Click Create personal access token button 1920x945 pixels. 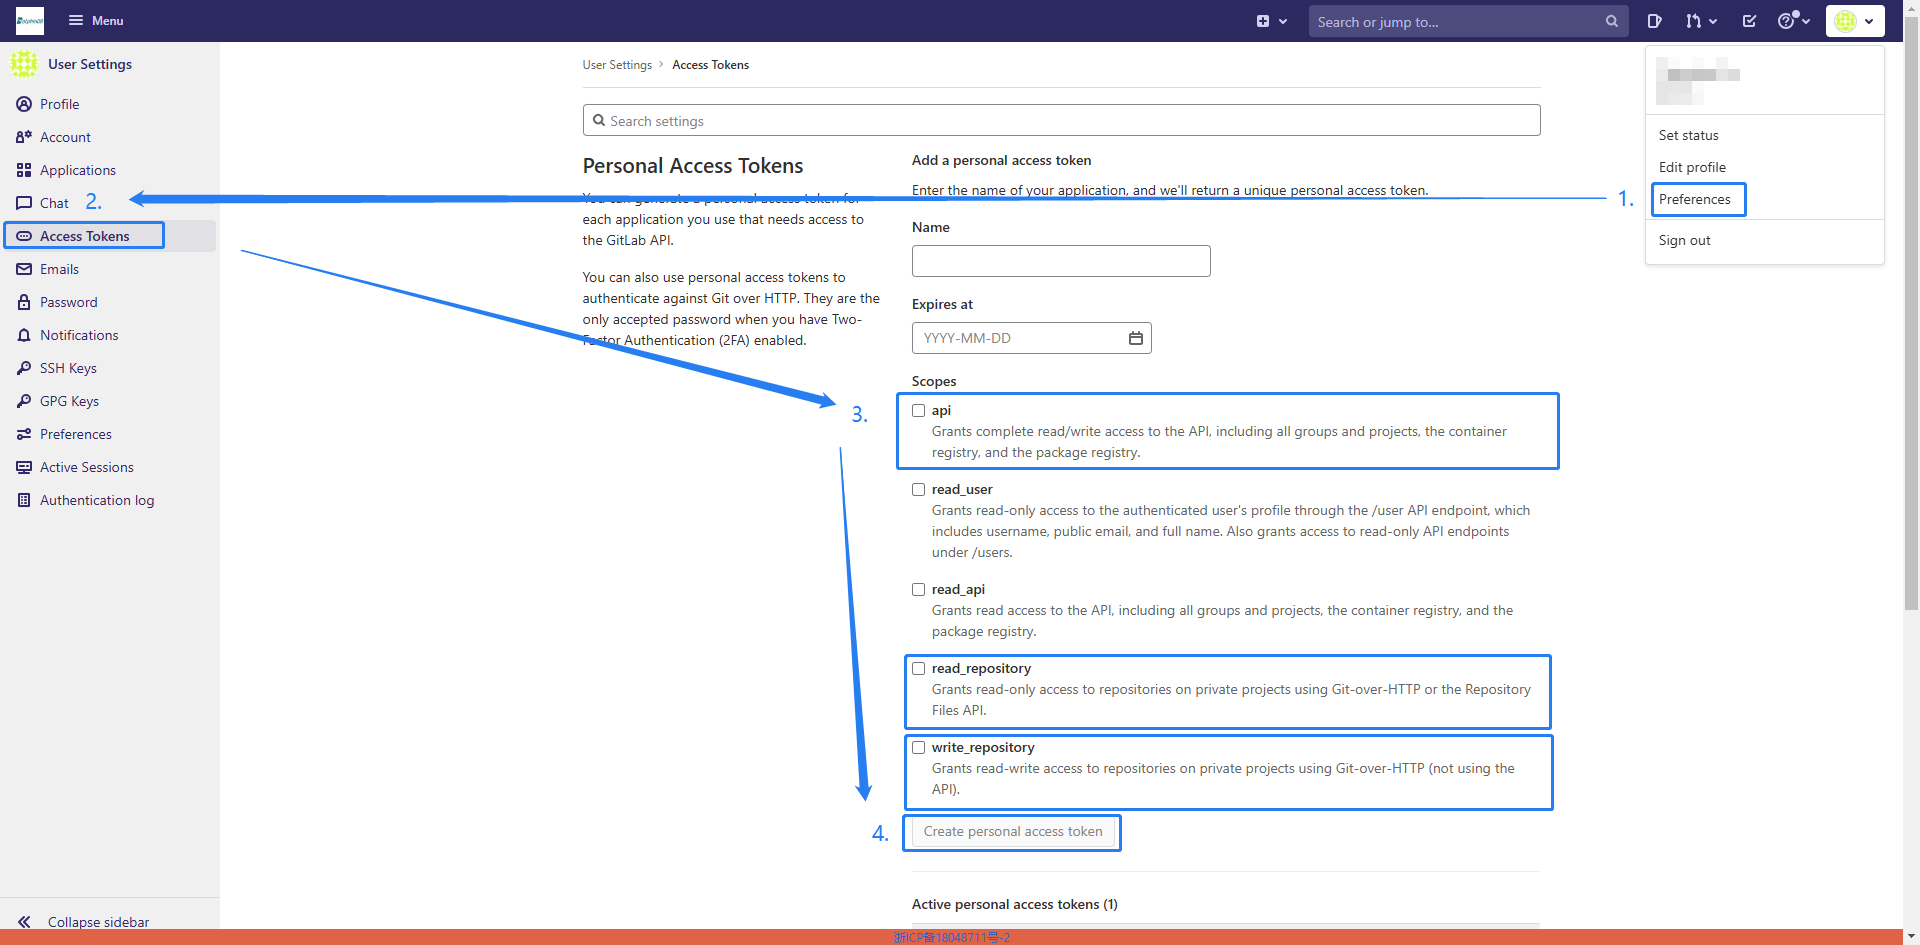[x=1012, y=832]
